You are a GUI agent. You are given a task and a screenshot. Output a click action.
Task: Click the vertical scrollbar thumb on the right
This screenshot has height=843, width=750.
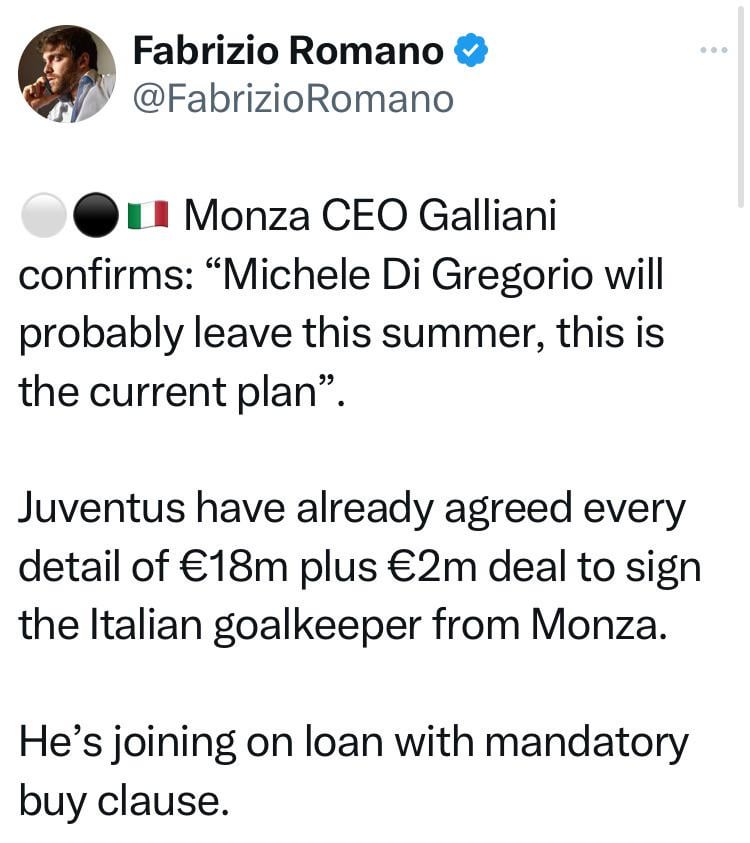click(740, 105)
